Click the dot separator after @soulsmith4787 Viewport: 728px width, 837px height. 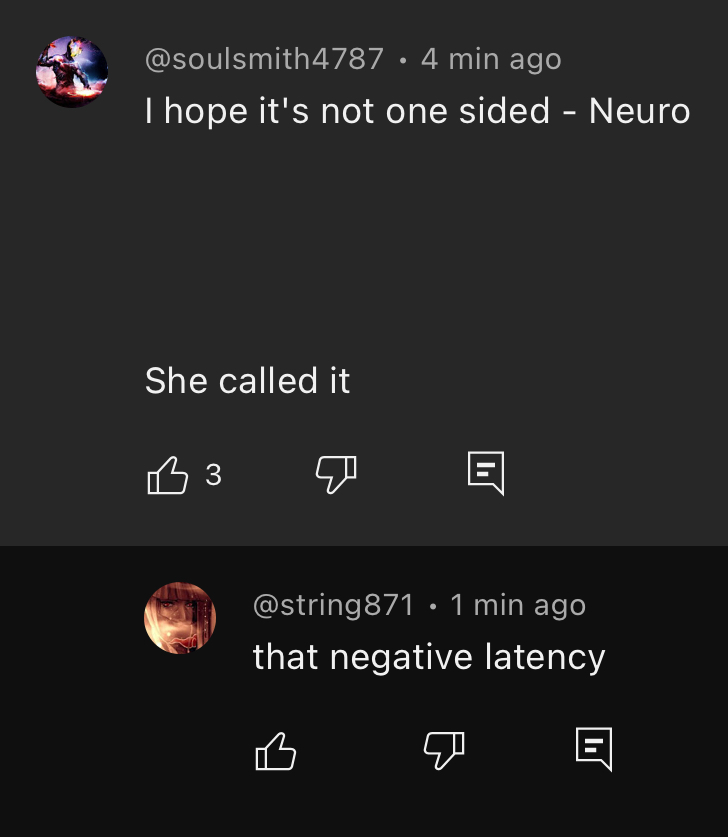[x=402, y=60]
